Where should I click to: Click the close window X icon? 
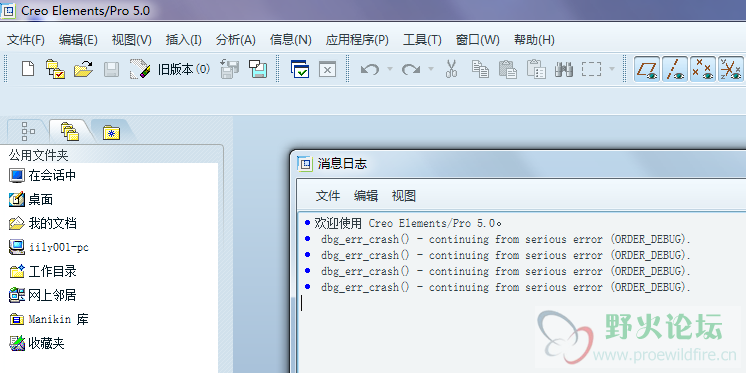(327, 69)
